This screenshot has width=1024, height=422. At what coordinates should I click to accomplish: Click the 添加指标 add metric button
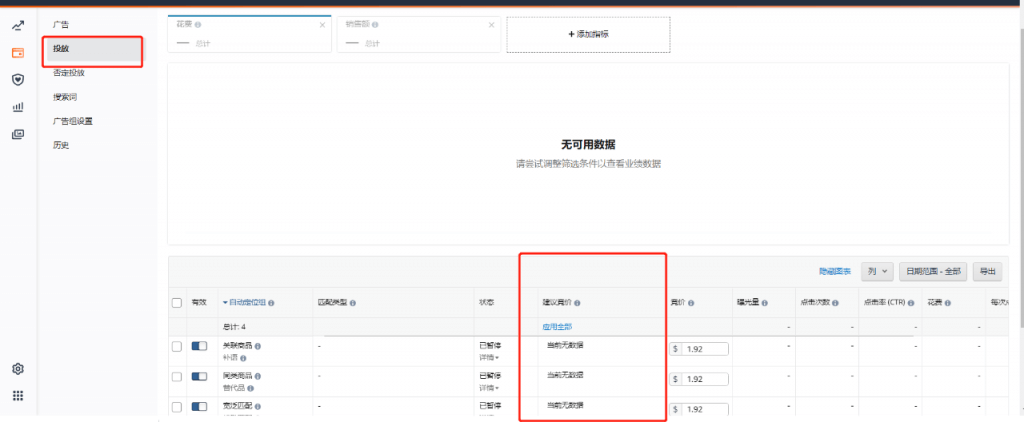588,35
